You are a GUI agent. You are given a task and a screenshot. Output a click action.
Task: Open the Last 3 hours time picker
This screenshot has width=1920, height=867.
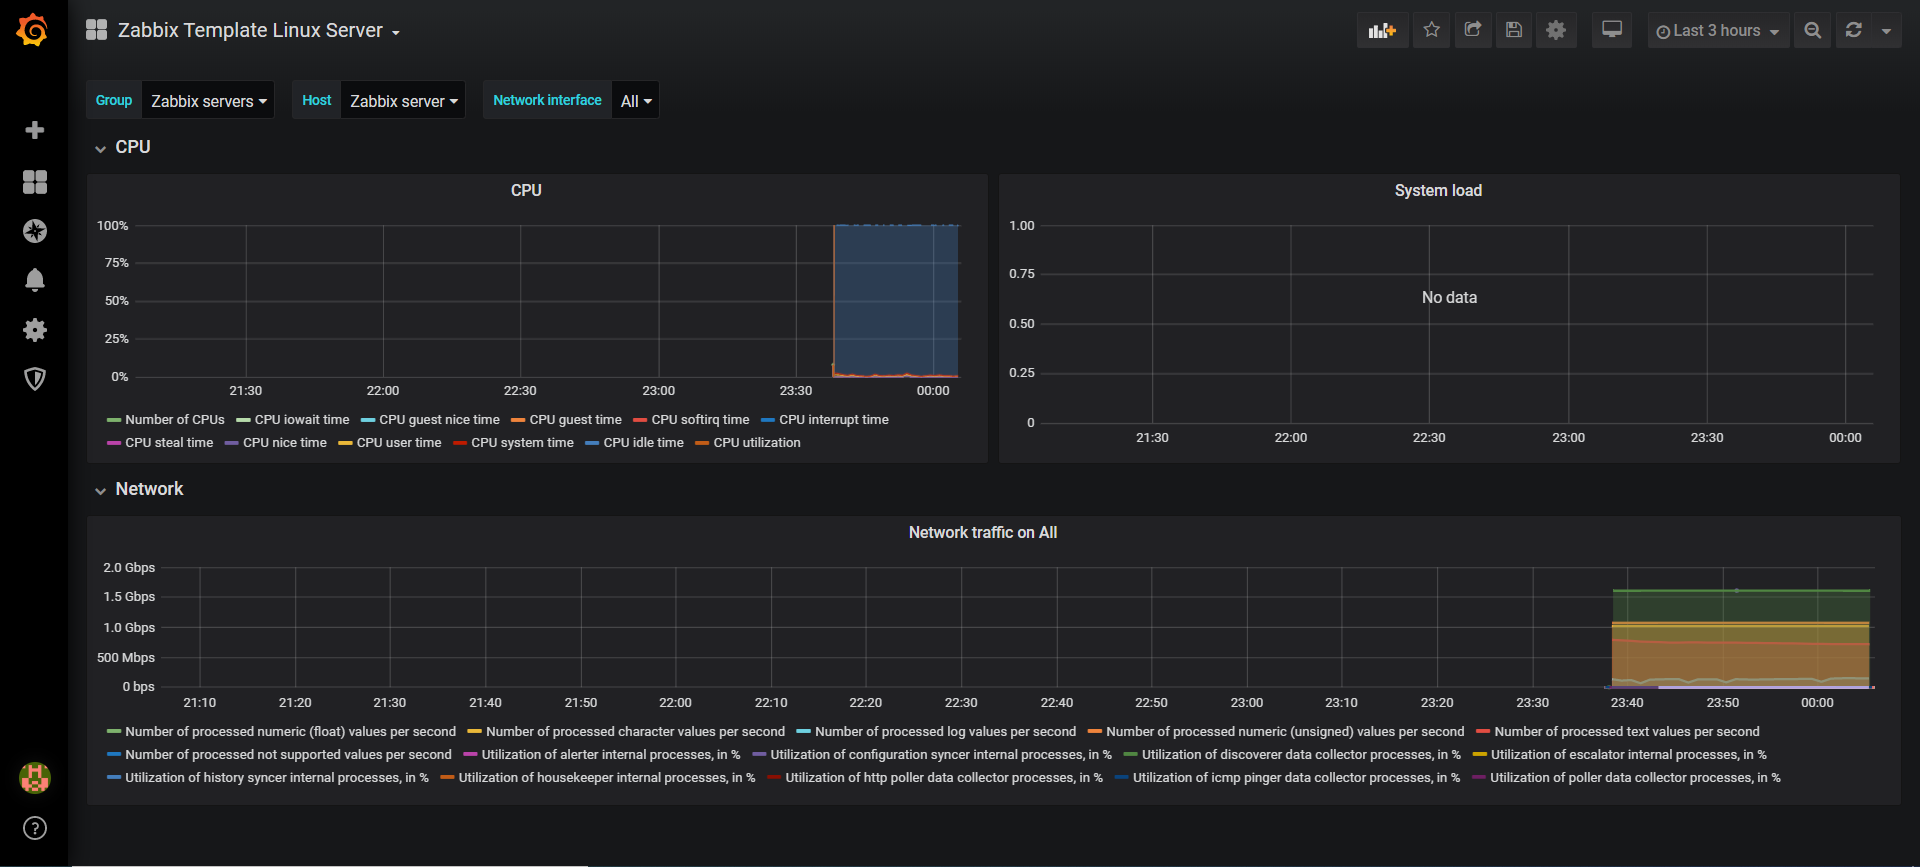(x=1718, y=31)
